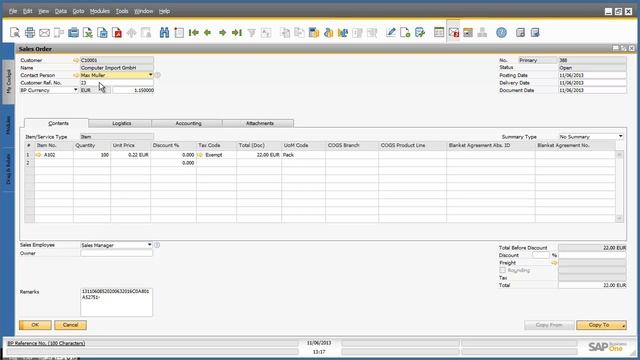This screenshot has height=360, width=640.
Task: Expand the Contact Person dropdown
Action: coord(150,75)
